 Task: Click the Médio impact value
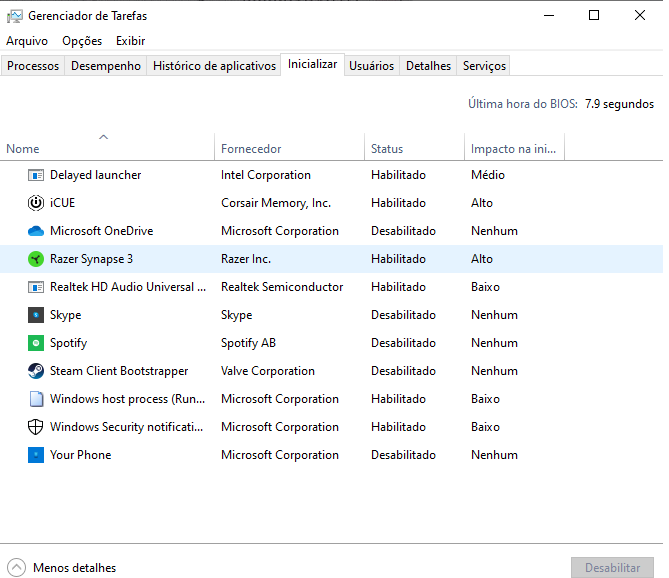tap(488, 175)
